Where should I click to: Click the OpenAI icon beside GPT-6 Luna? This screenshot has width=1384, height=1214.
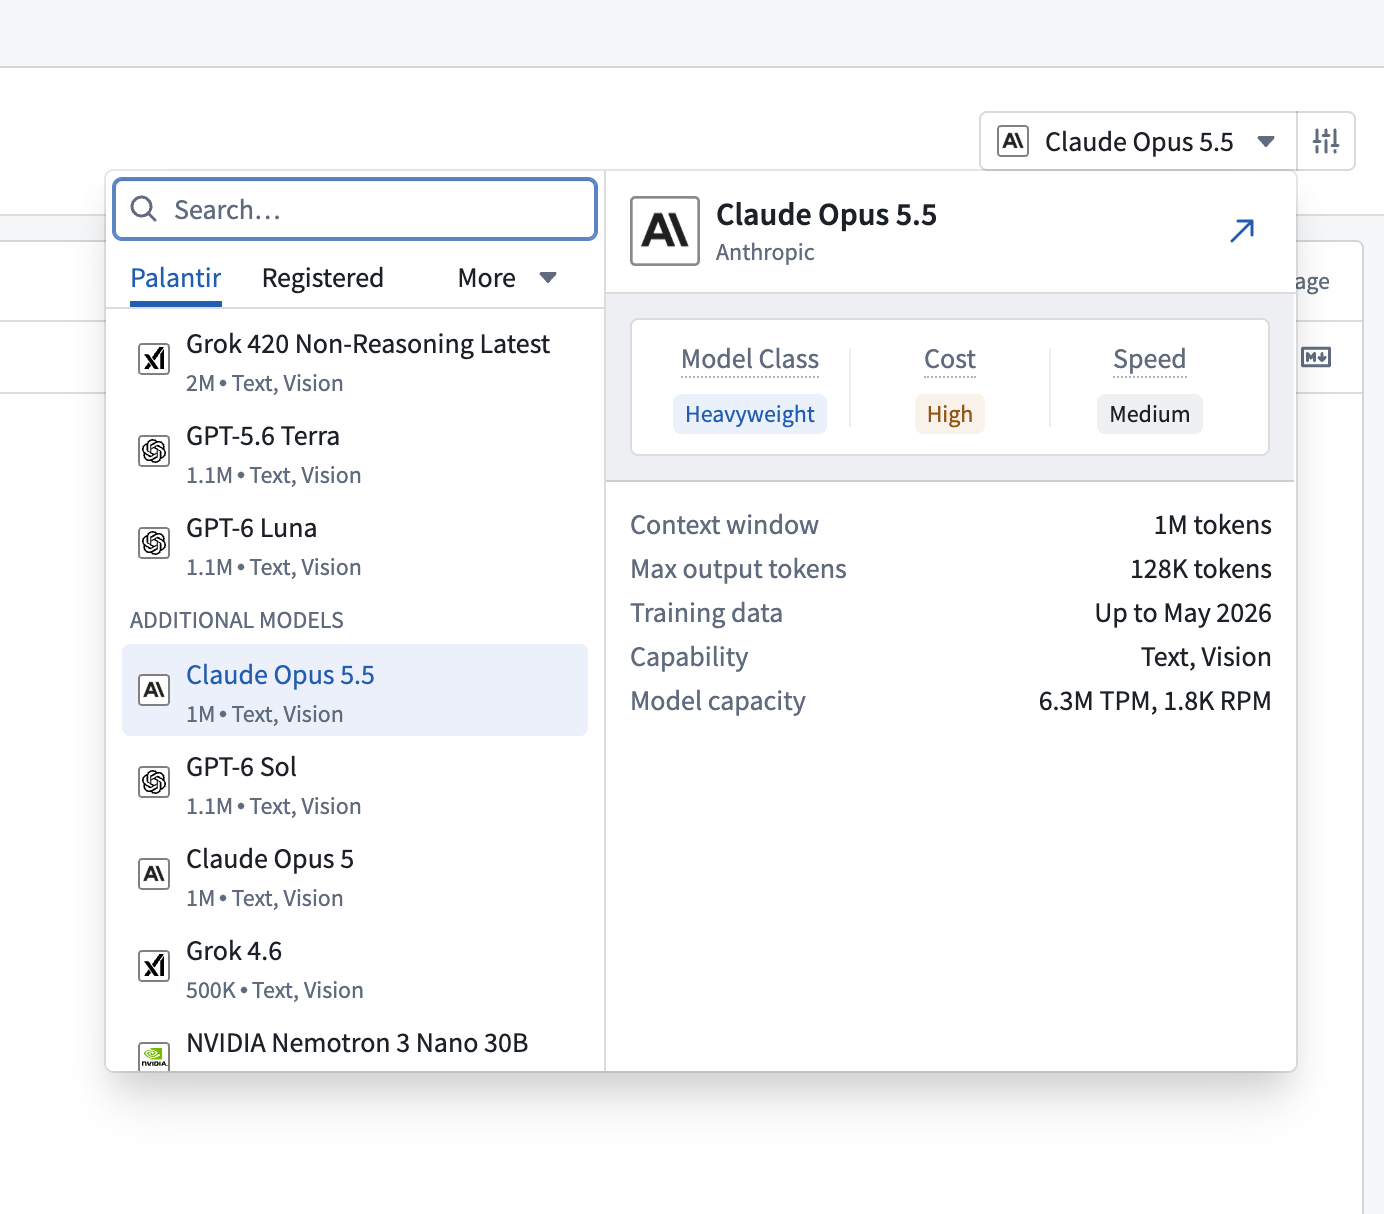(x=154, y=543)
